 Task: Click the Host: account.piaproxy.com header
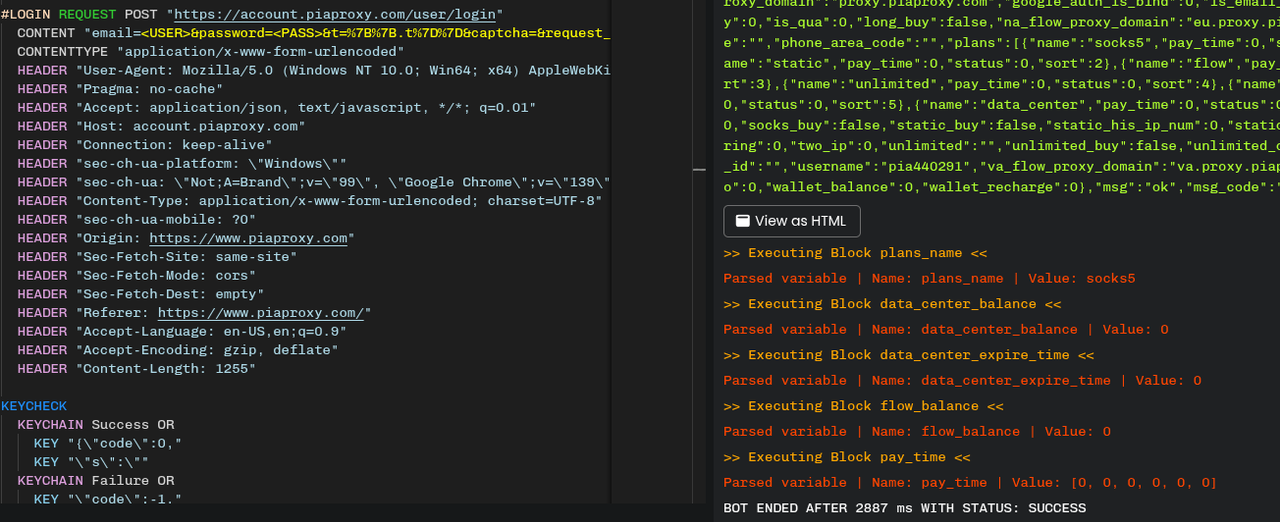(x=162, y=126)
